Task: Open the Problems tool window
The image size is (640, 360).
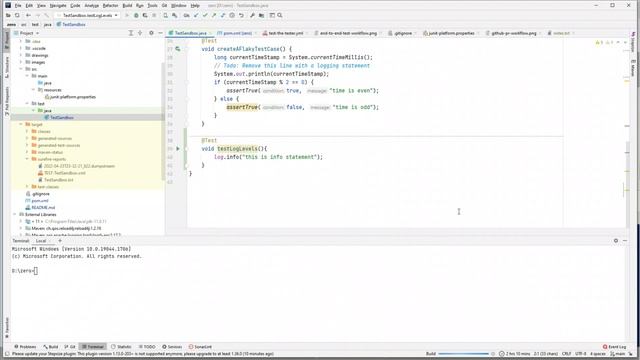Action: tap(25, 347)
